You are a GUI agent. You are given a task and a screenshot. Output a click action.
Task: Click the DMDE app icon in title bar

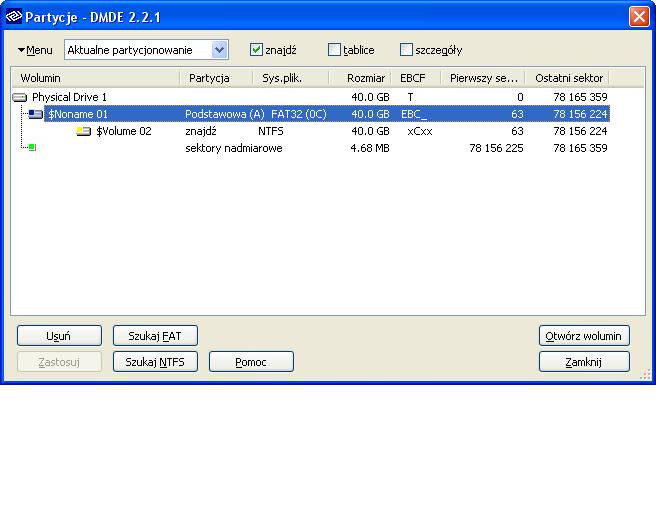click(x=13, y=17)
